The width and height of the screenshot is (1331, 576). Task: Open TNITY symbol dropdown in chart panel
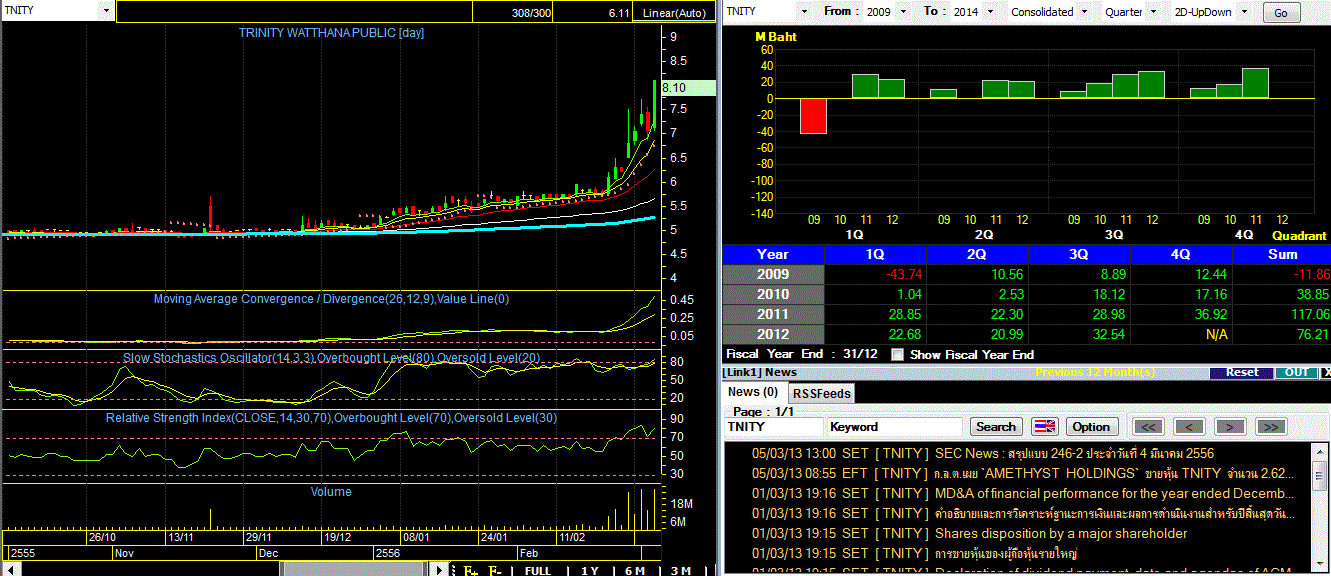107,11
